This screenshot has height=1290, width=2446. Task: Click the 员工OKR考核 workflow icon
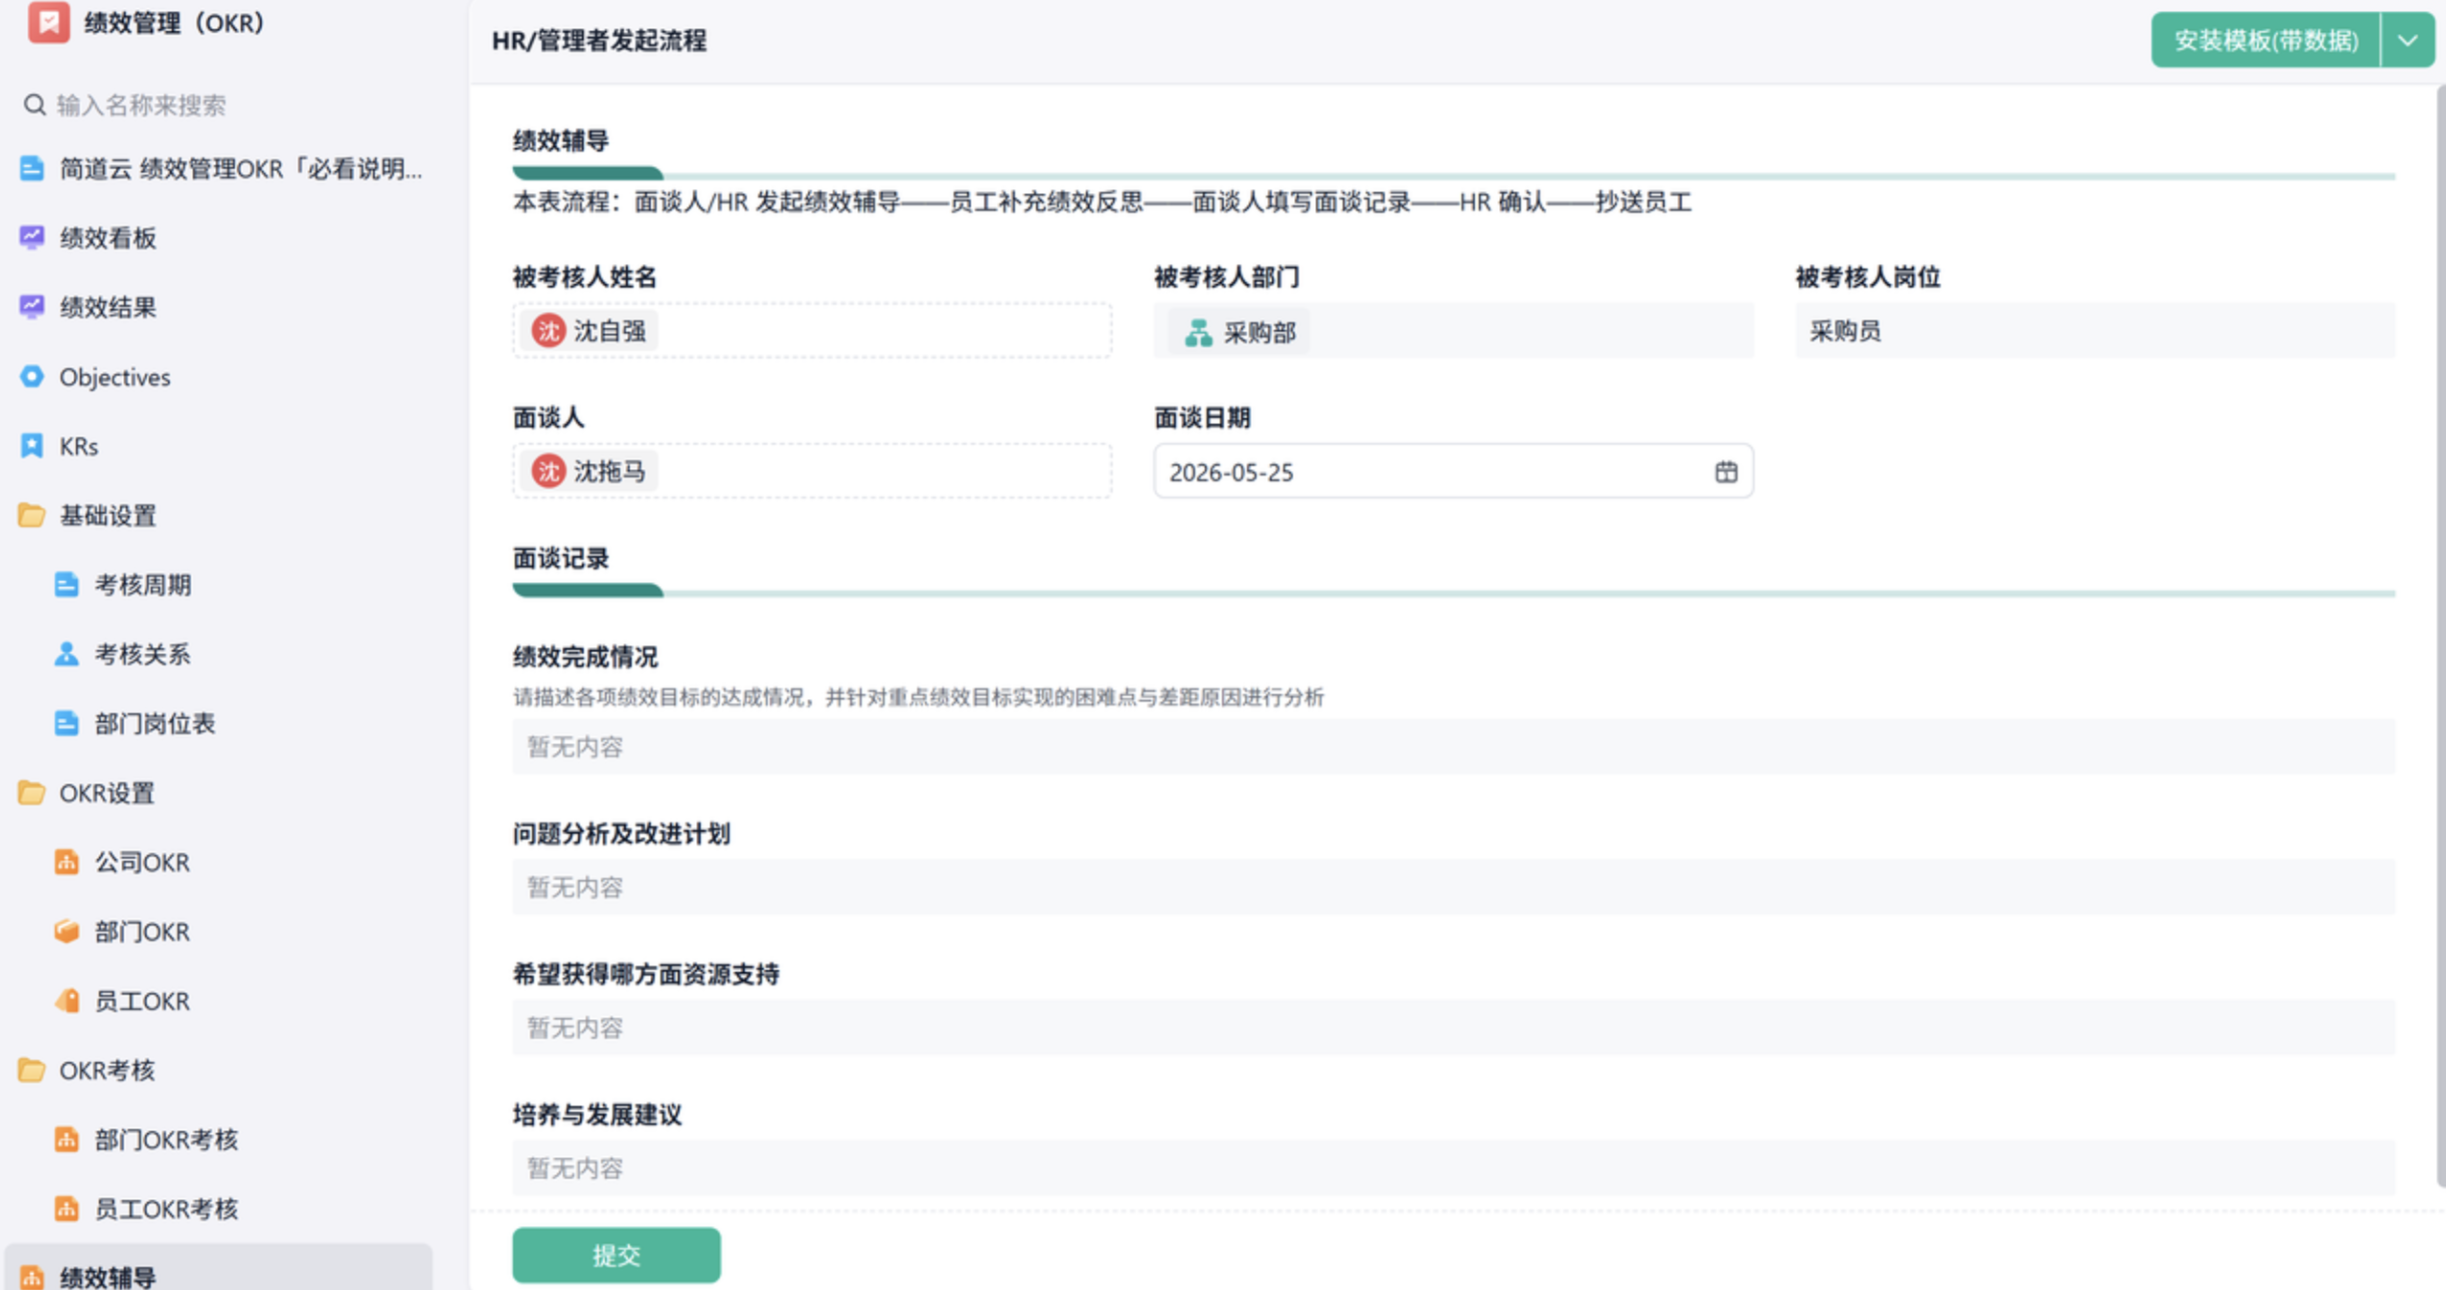pyautogui.click(x=67, y=1208)
